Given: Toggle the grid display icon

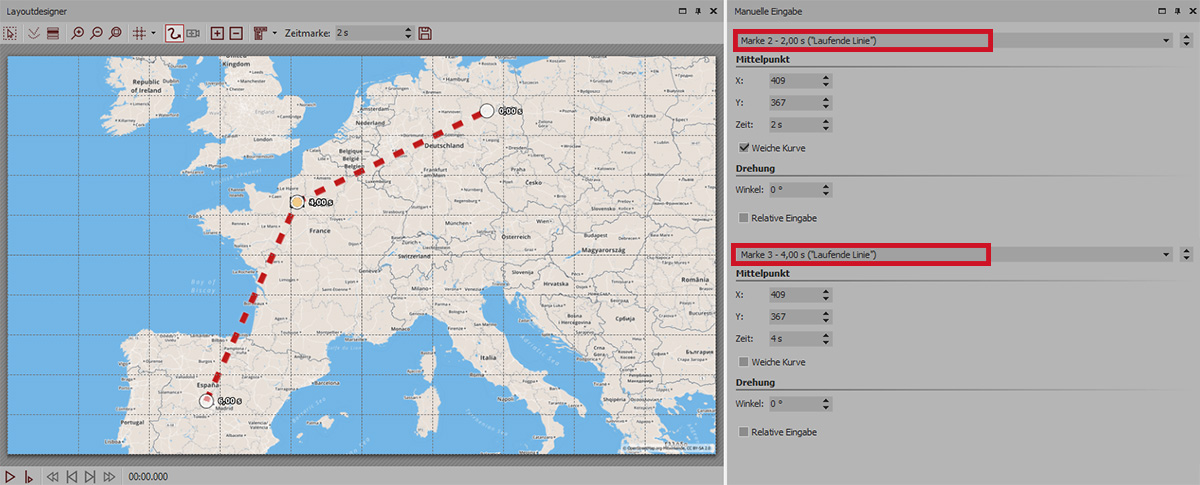Looking at the screenshot, I should click(138, 33).
